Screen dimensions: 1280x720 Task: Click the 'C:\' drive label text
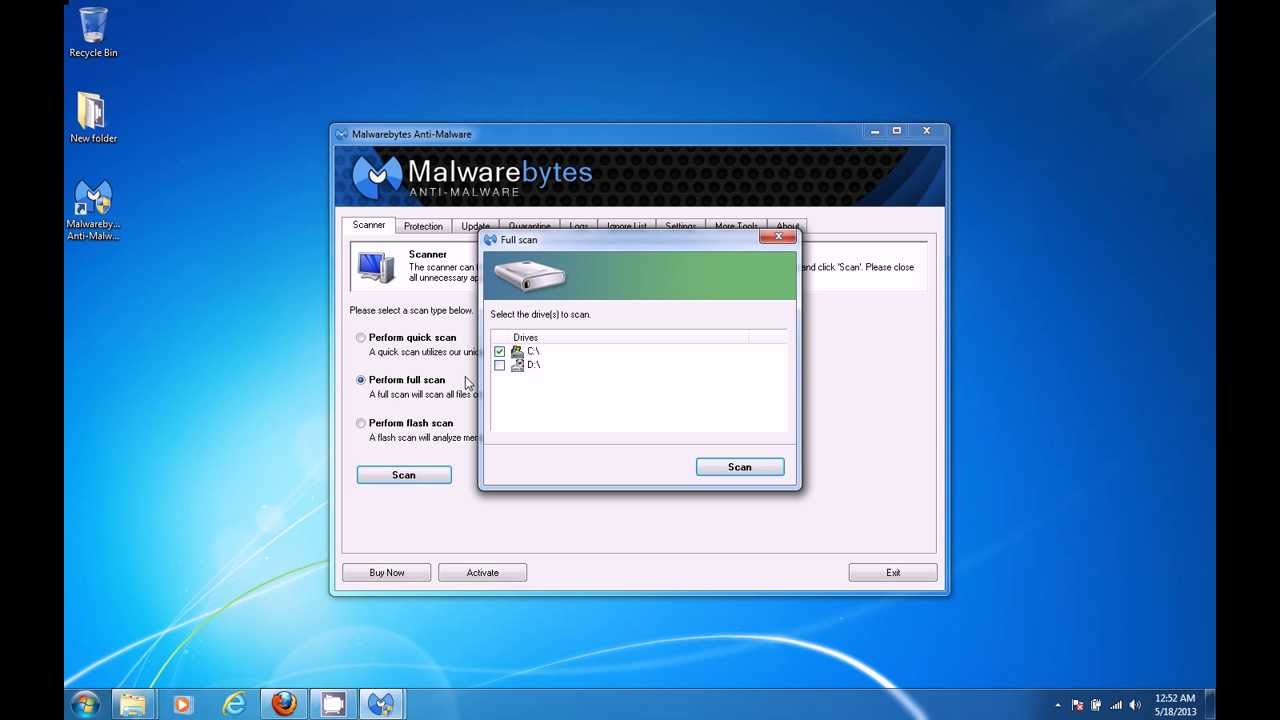point(533,352)
